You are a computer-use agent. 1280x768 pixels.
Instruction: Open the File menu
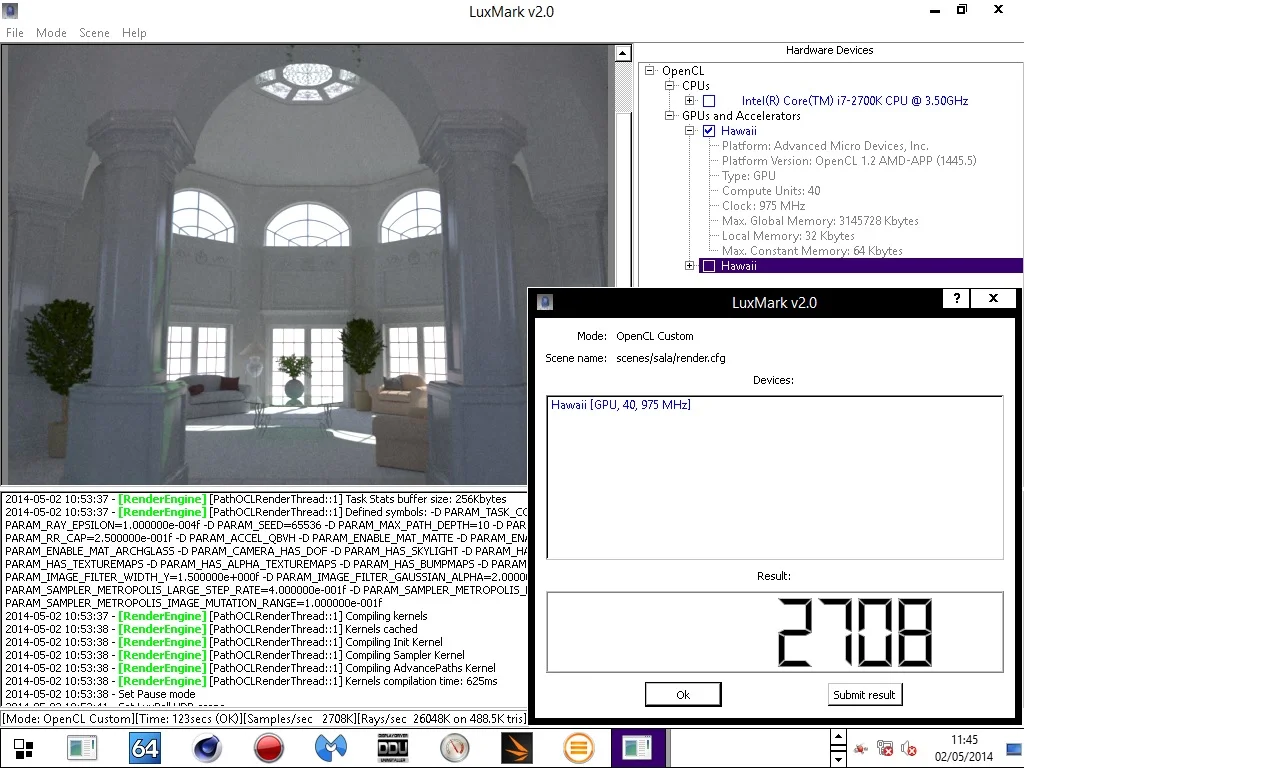click(14, 33)
